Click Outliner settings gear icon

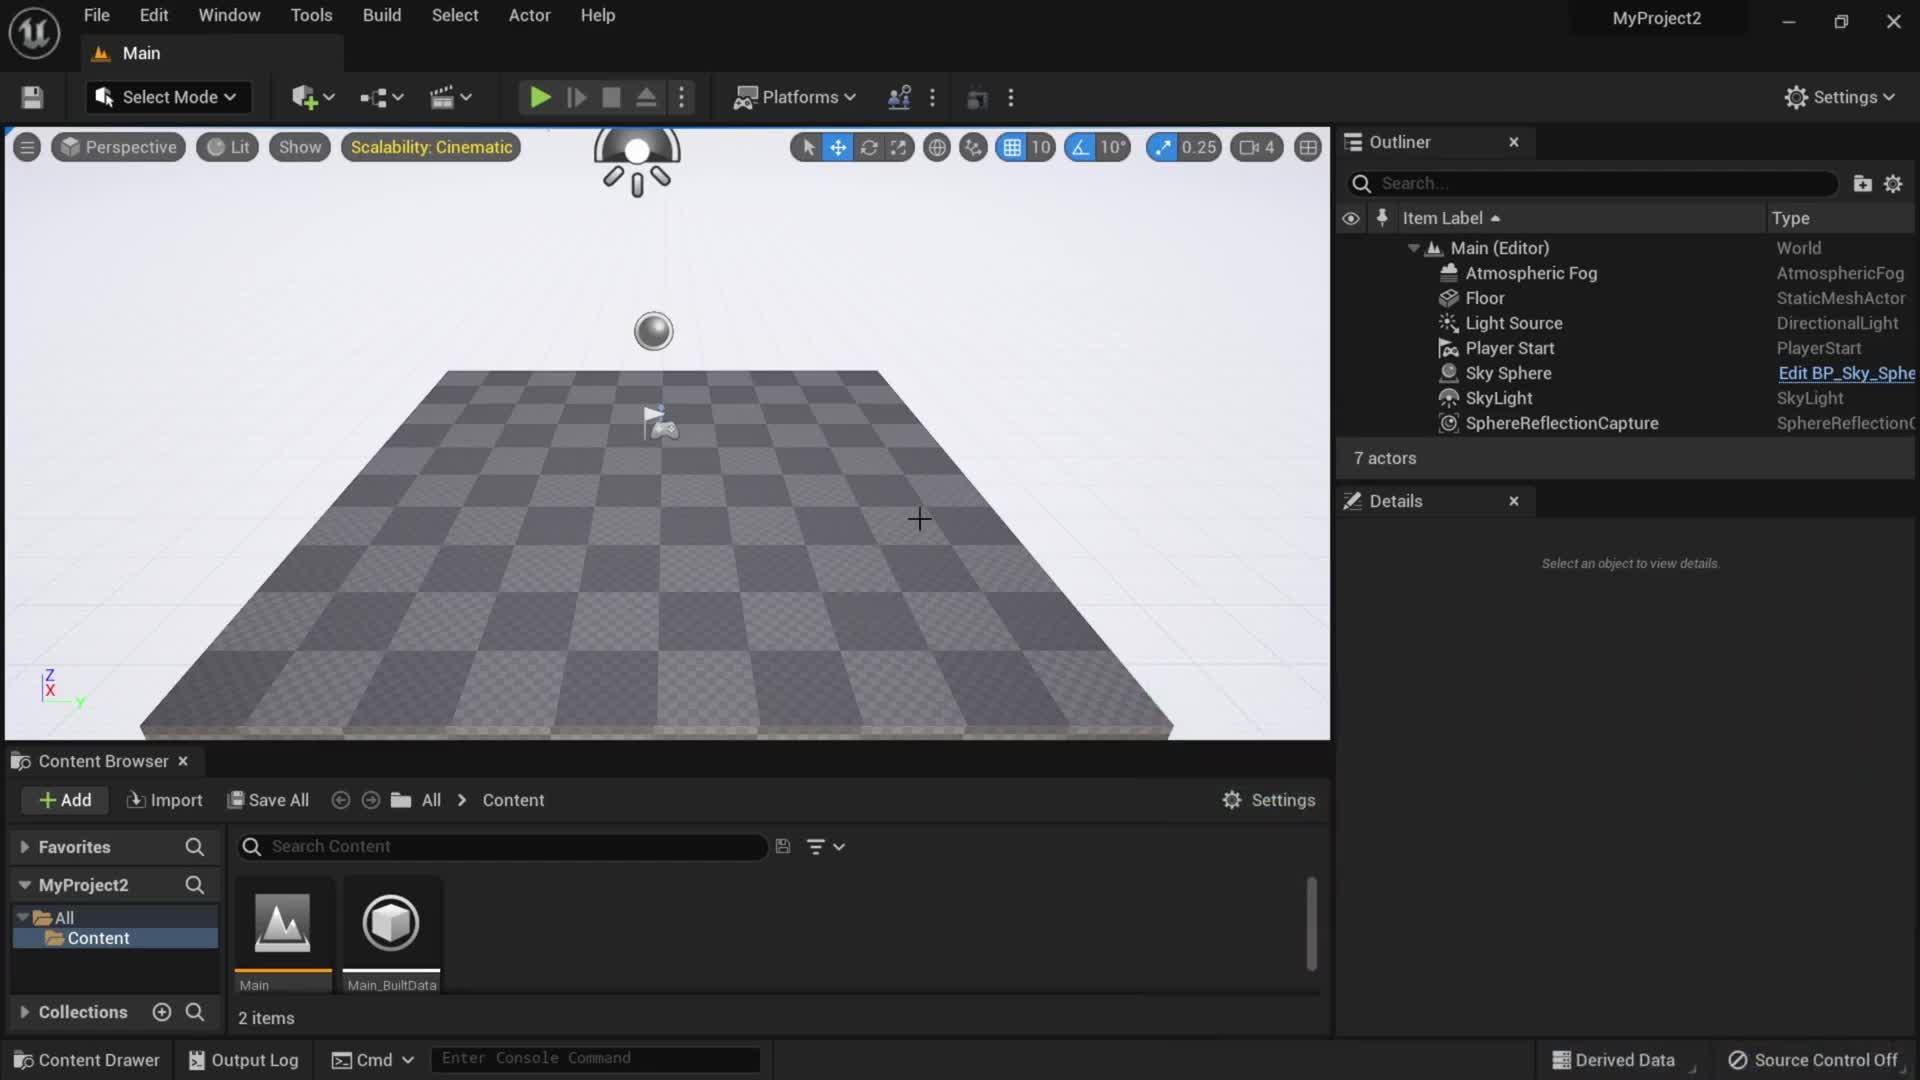(1893, 184)
